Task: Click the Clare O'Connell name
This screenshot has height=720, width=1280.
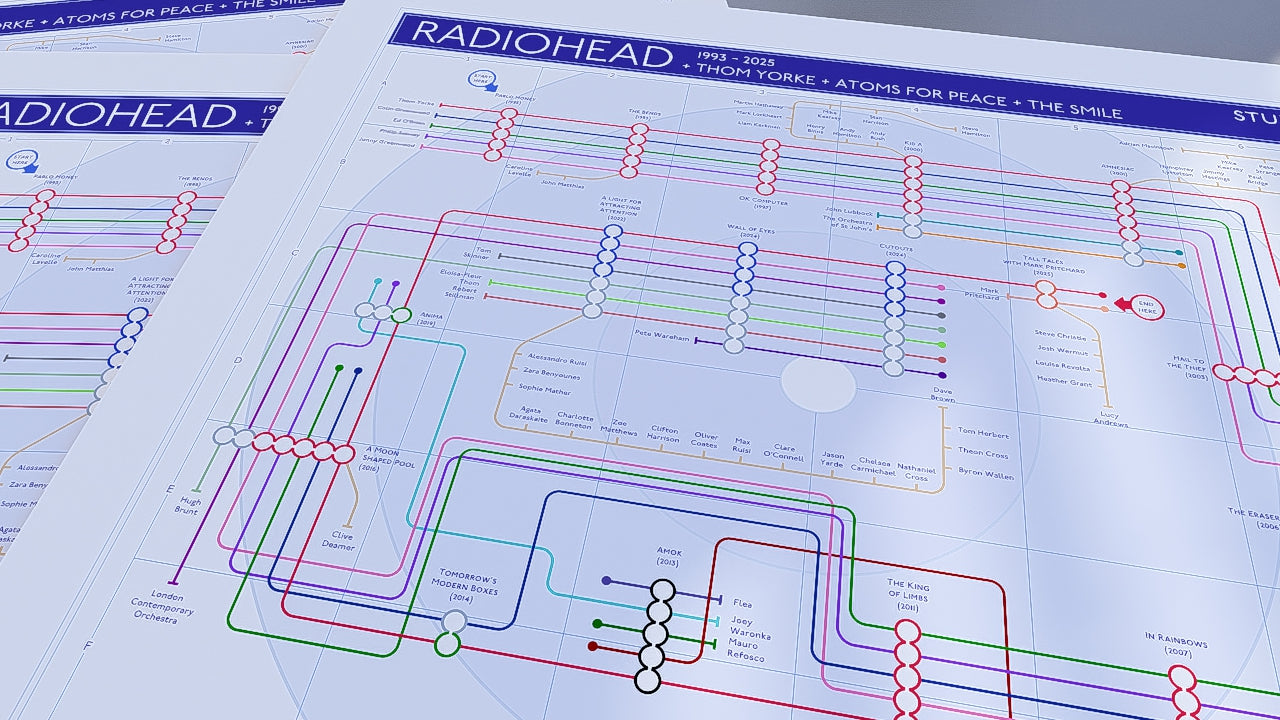Action: [783, 452]
